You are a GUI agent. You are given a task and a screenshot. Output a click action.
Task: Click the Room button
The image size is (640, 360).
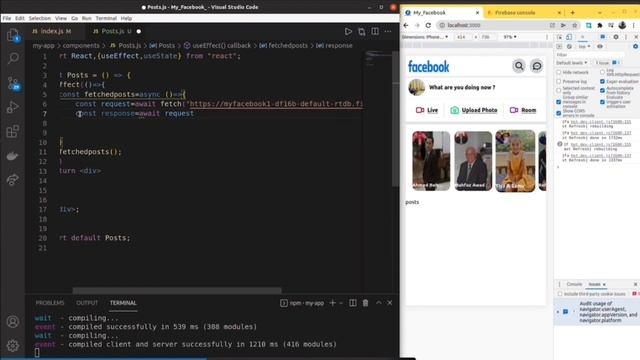[523, 110]
